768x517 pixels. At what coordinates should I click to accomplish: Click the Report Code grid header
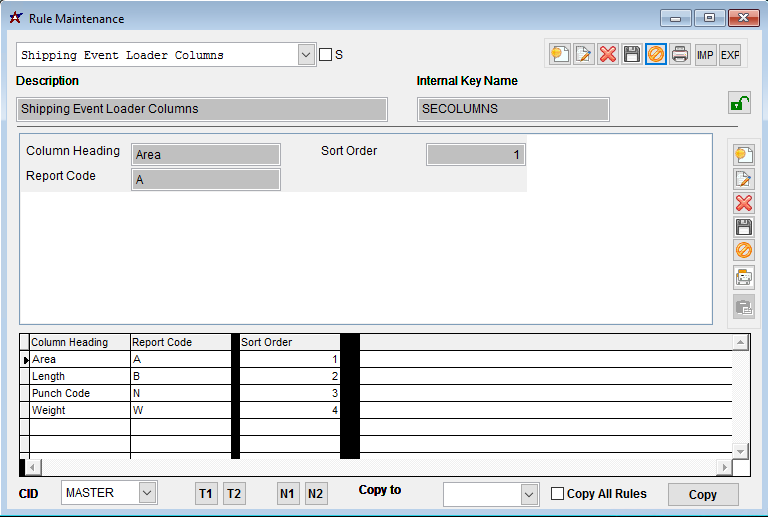pyautogui.click(x=181, y=342)
